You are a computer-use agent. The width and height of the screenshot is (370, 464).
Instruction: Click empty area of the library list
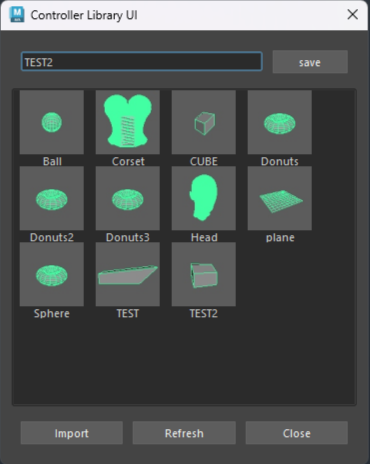click(x=184, y=363)
